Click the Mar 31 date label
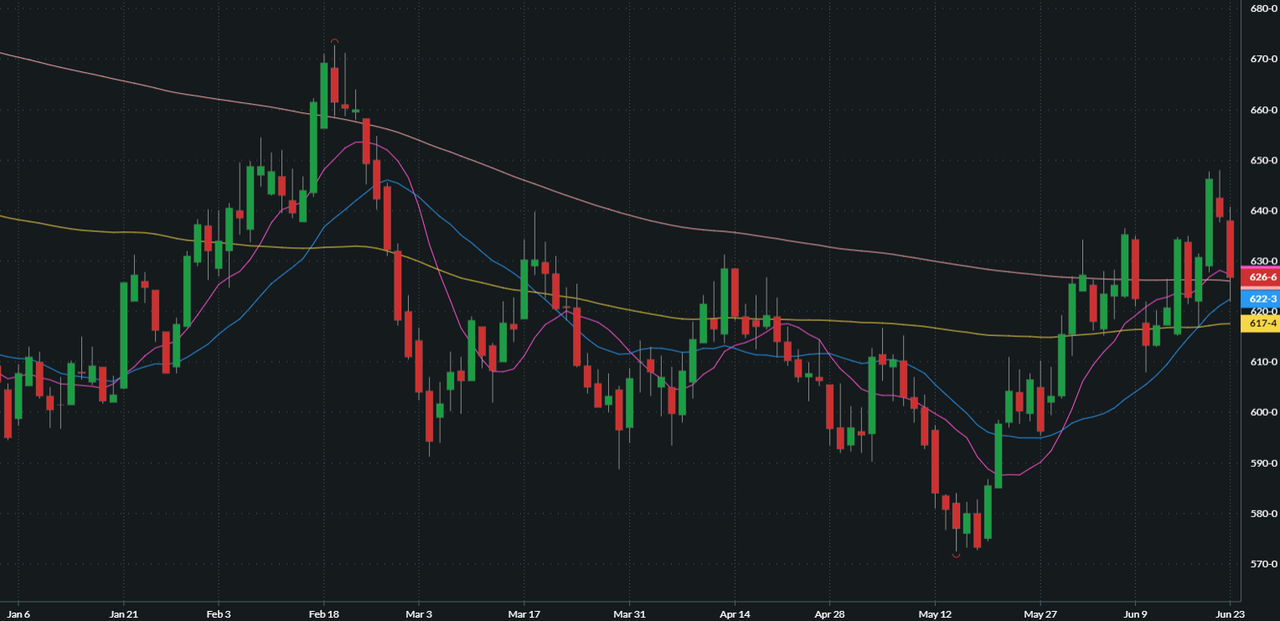1280x621 pixels. click(x=628, y=613)
